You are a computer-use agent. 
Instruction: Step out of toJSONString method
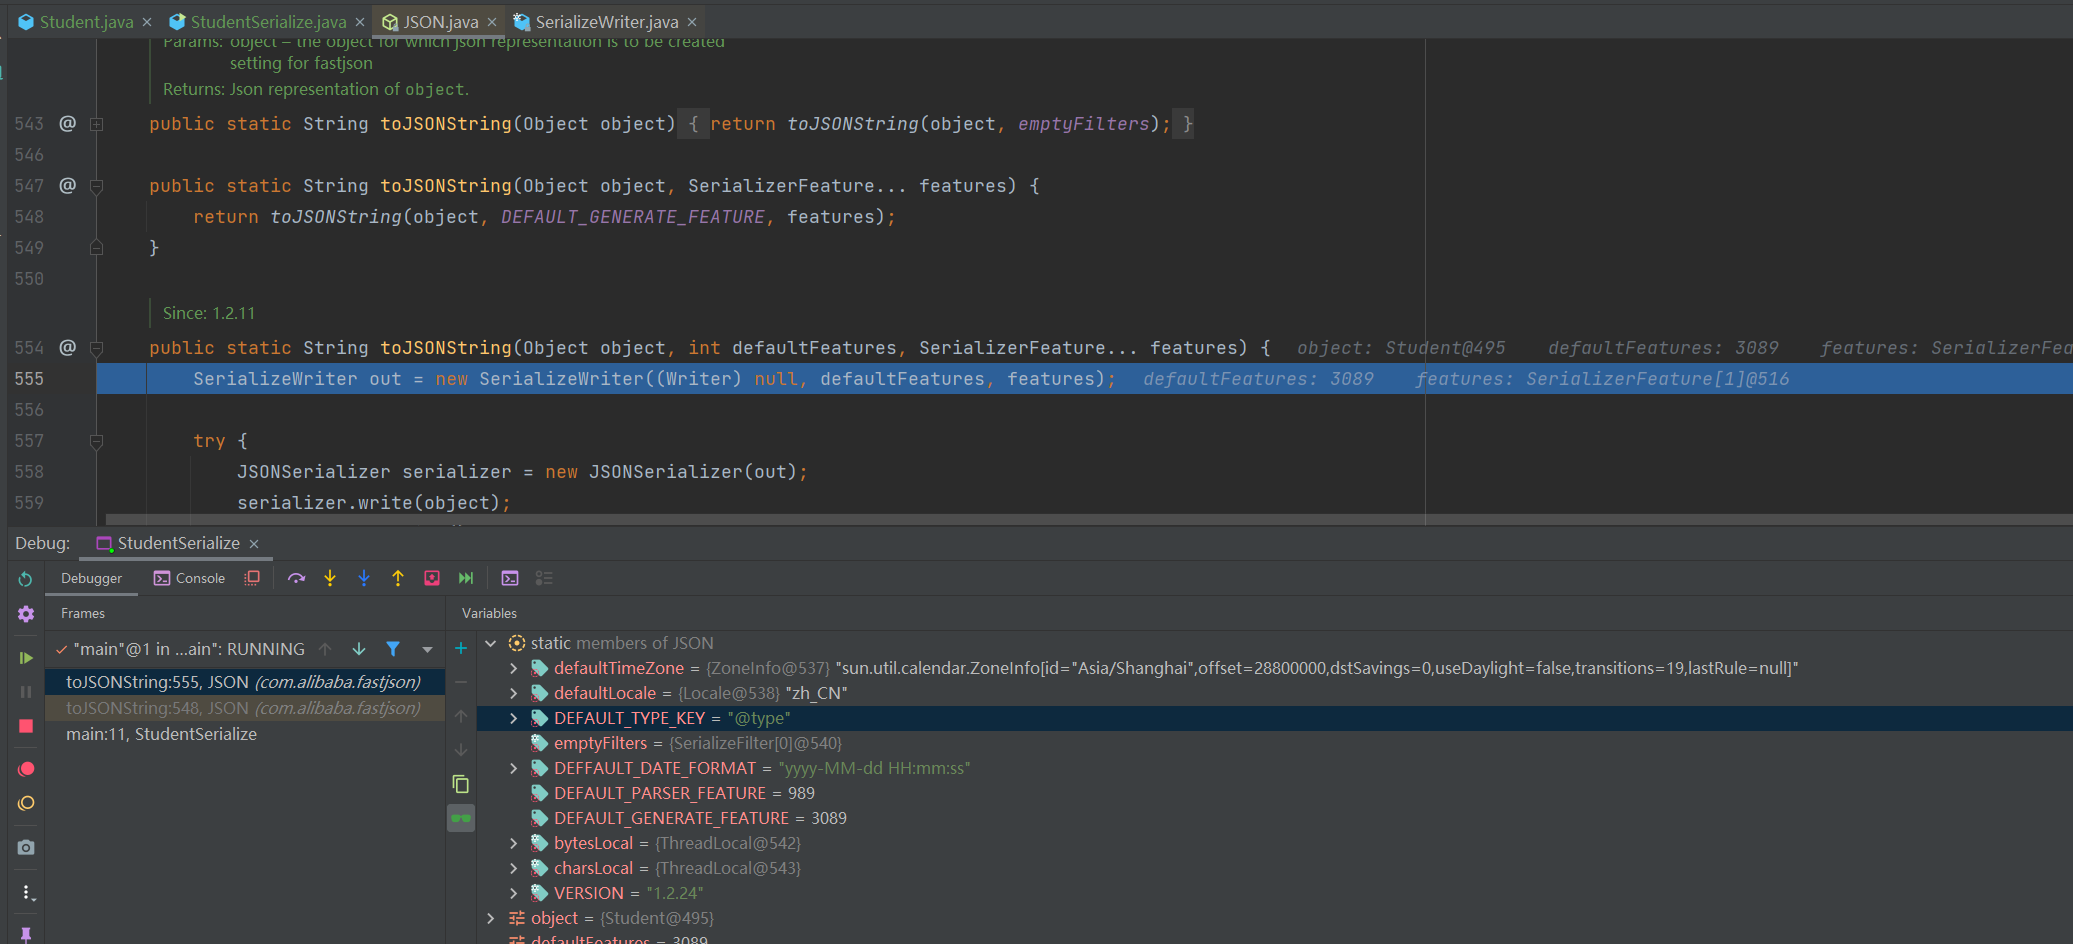click(x=398, y=578)
